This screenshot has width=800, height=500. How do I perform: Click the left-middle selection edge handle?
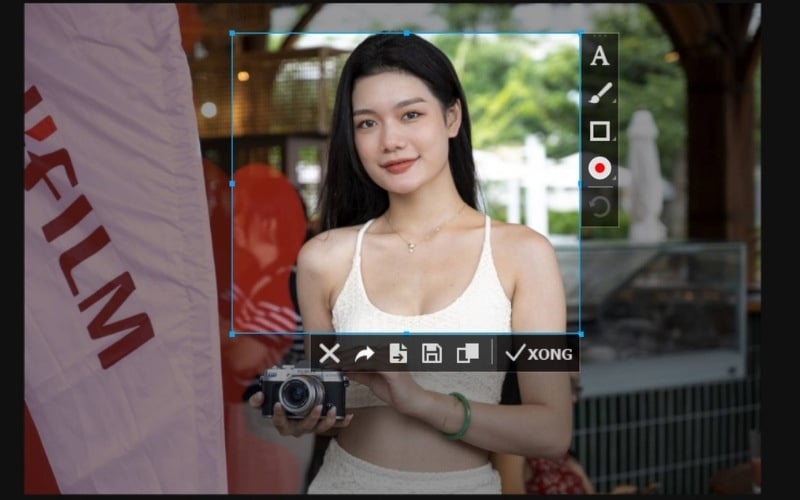pyautogui.click(x=233, y=184)
